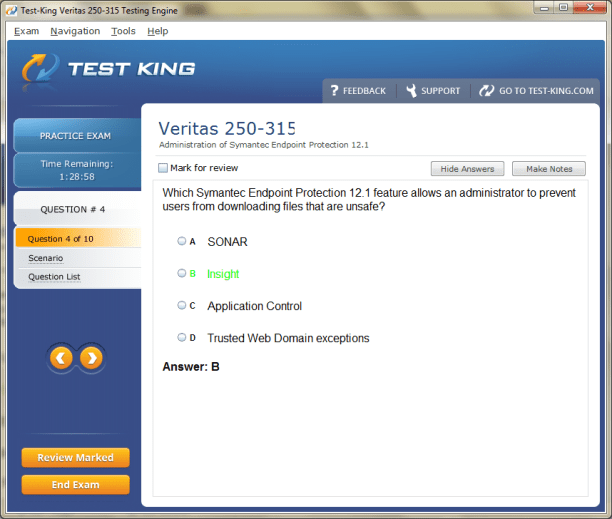The image size is (612, 519).
Task: Open the Tools menu
Action: [x=123, y=31]
